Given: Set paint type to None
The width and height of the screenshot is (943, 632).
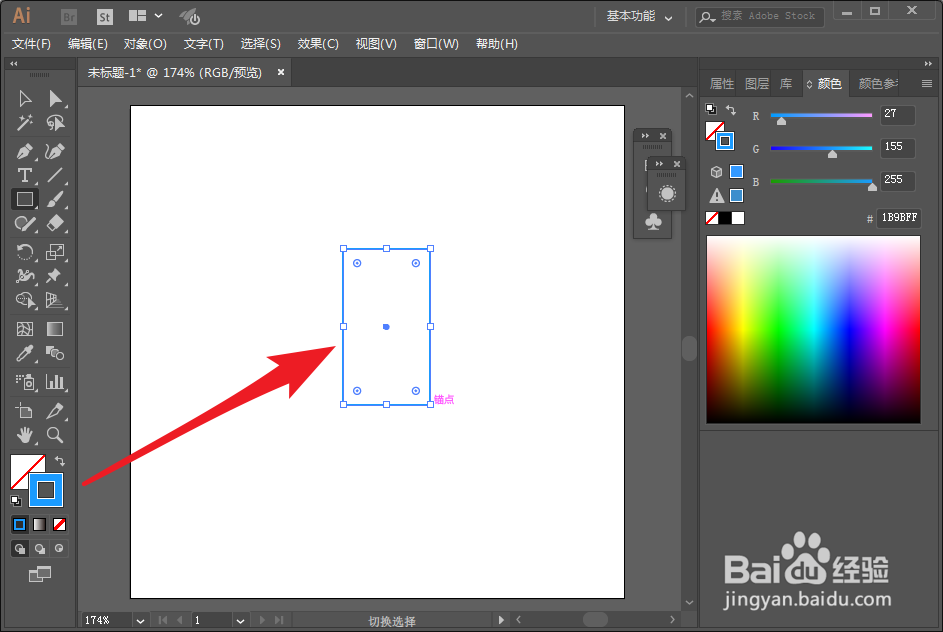Looking at the screenshot, I should pos(60,524).
